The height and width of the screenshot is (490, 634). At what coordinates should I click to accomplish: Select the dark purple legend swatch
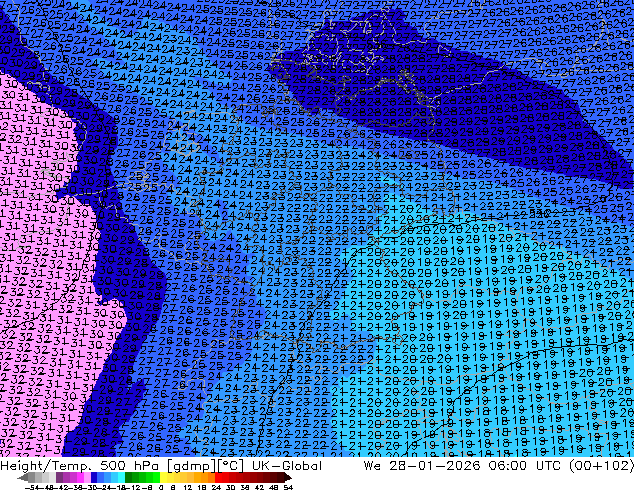(x=59, y=477)
